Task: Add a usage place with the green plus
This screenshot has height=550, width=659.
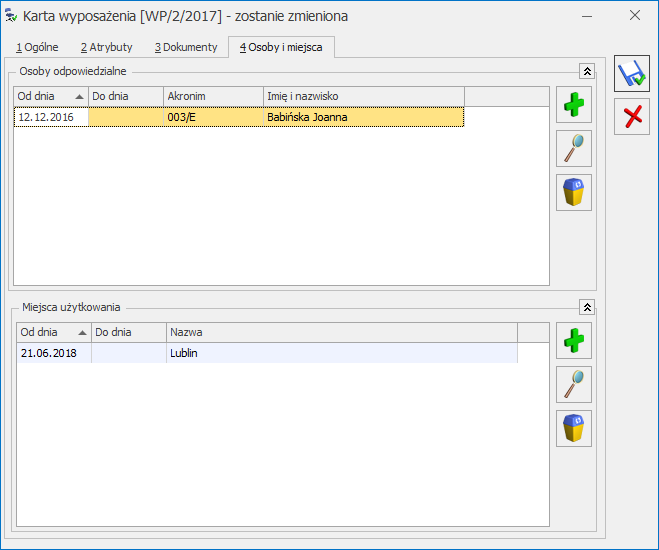Action: 573,340
